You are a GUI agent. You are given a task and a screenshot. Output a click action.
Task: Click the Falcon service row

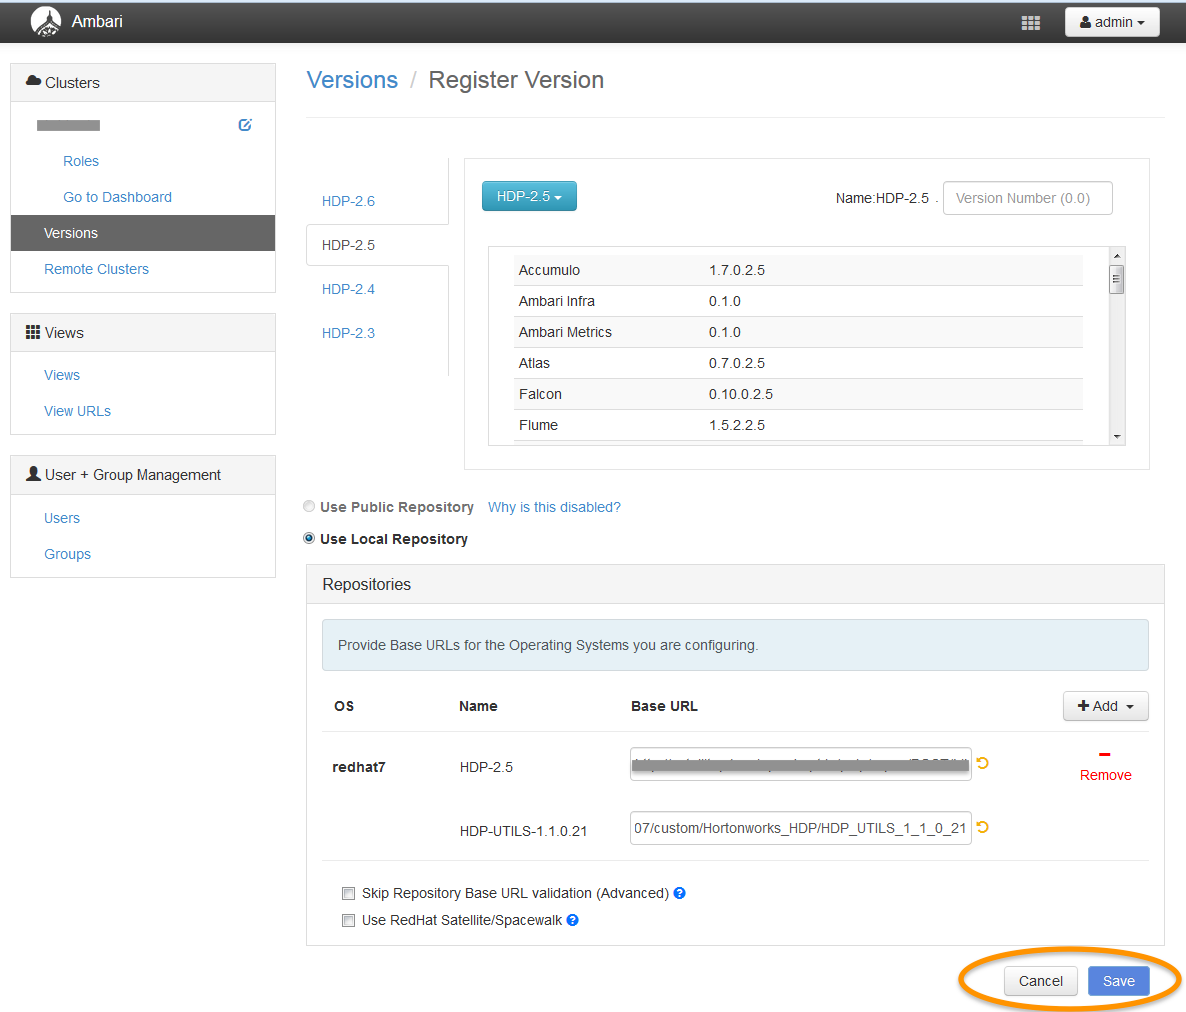[798, 394]
